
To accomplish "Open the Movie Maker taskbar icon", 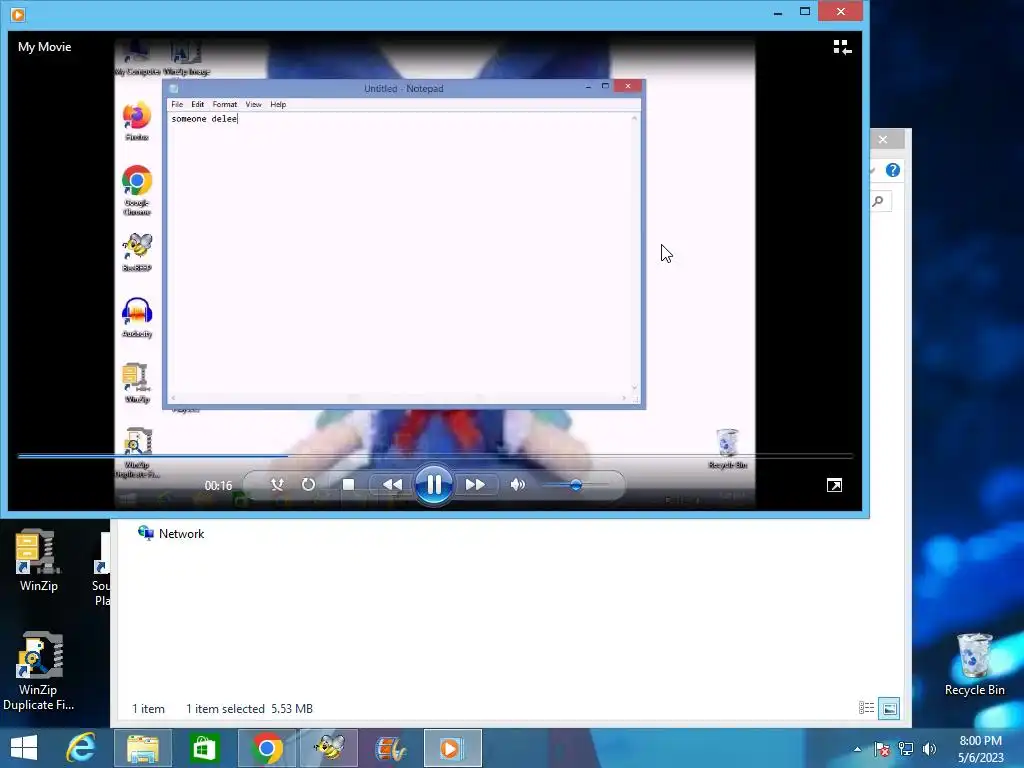I will 391,748.
